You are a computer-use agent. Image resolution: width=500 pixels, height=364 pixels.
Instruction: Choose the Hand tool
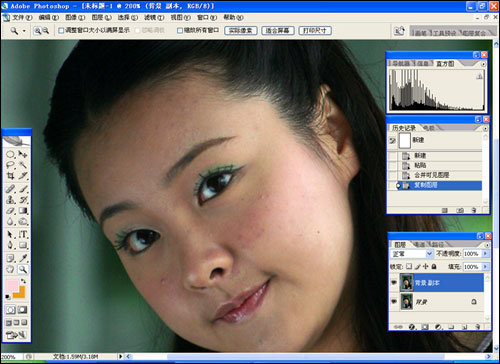11,269
